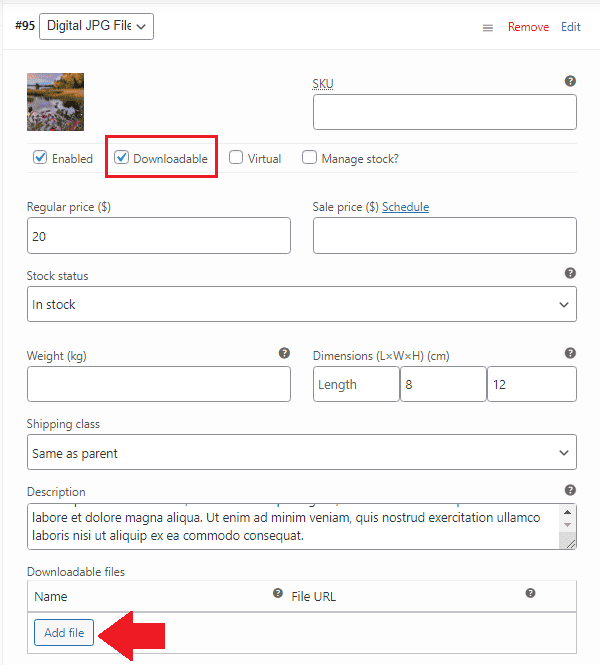Click help icon beside downloadable file Name
This screenshot has width=600, height=665.
click(x=278, y=593)
